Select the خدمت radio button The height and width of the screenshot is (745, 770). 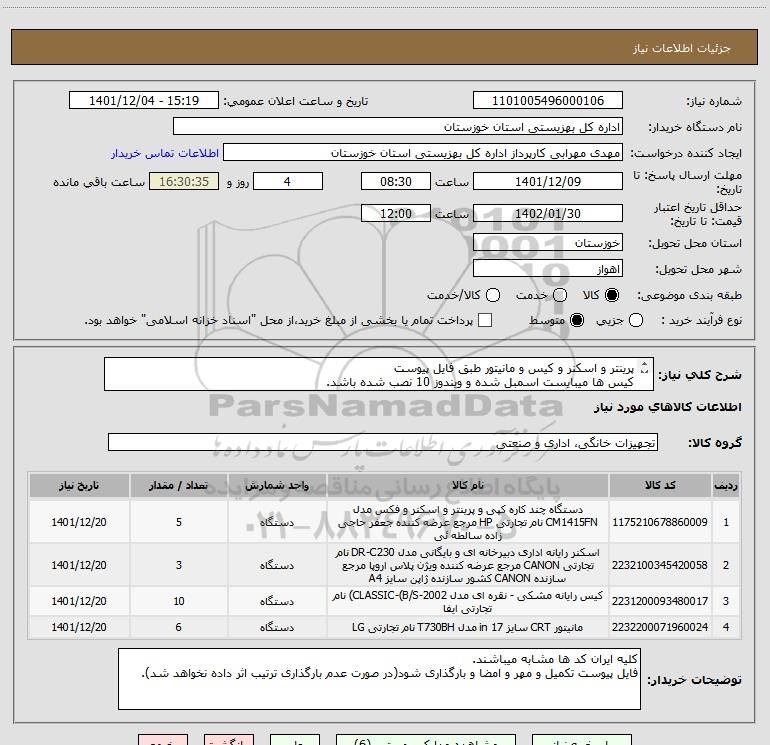pyautogui.click(x=560, y=295)
